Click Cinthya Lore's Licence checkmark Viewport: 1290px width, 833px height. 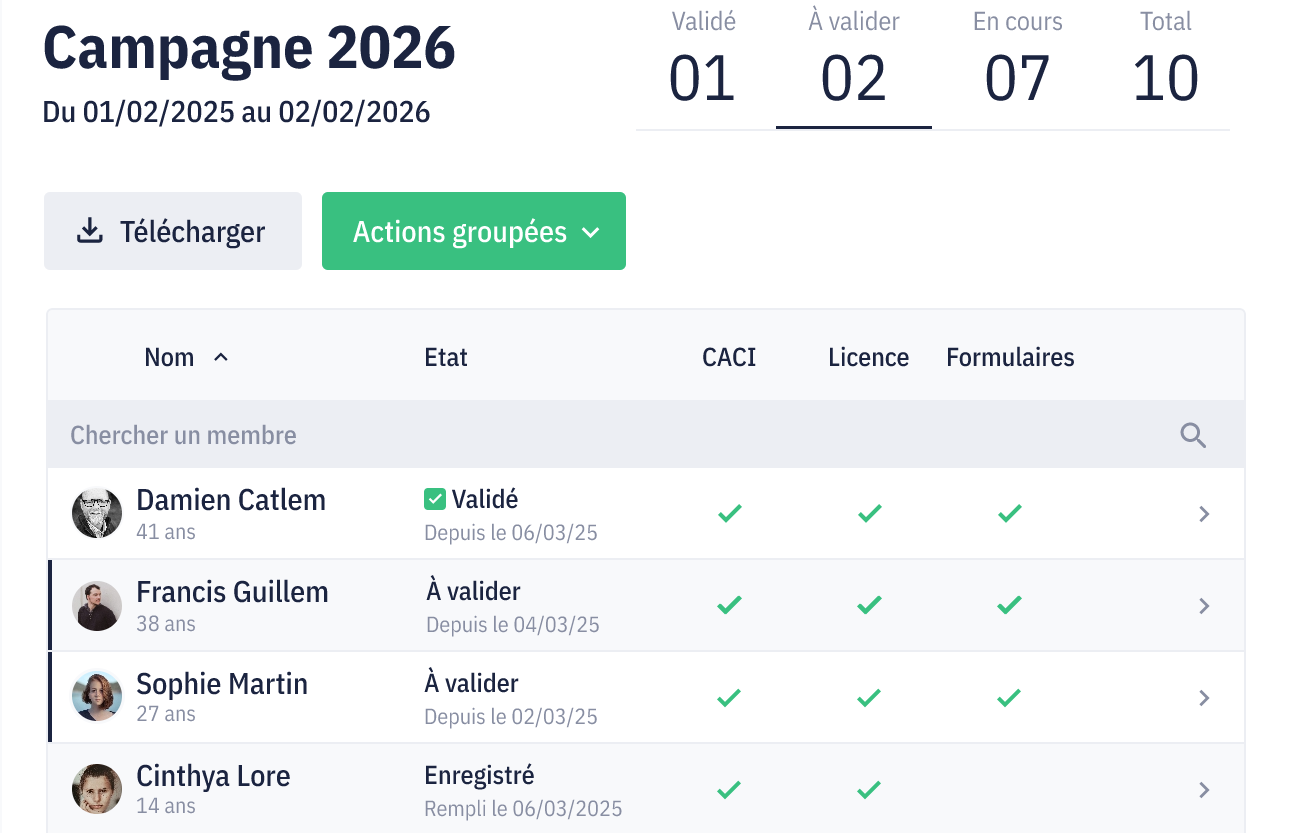click(869, 790)
